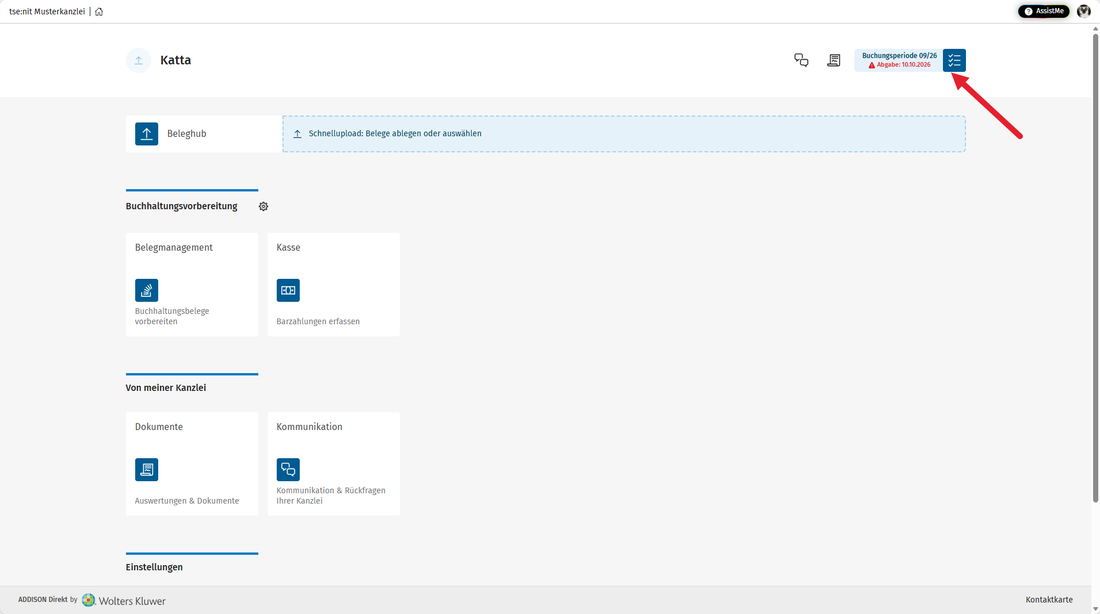
Task: Open the Dokumente card icon
Action: [x=147, y=469]
